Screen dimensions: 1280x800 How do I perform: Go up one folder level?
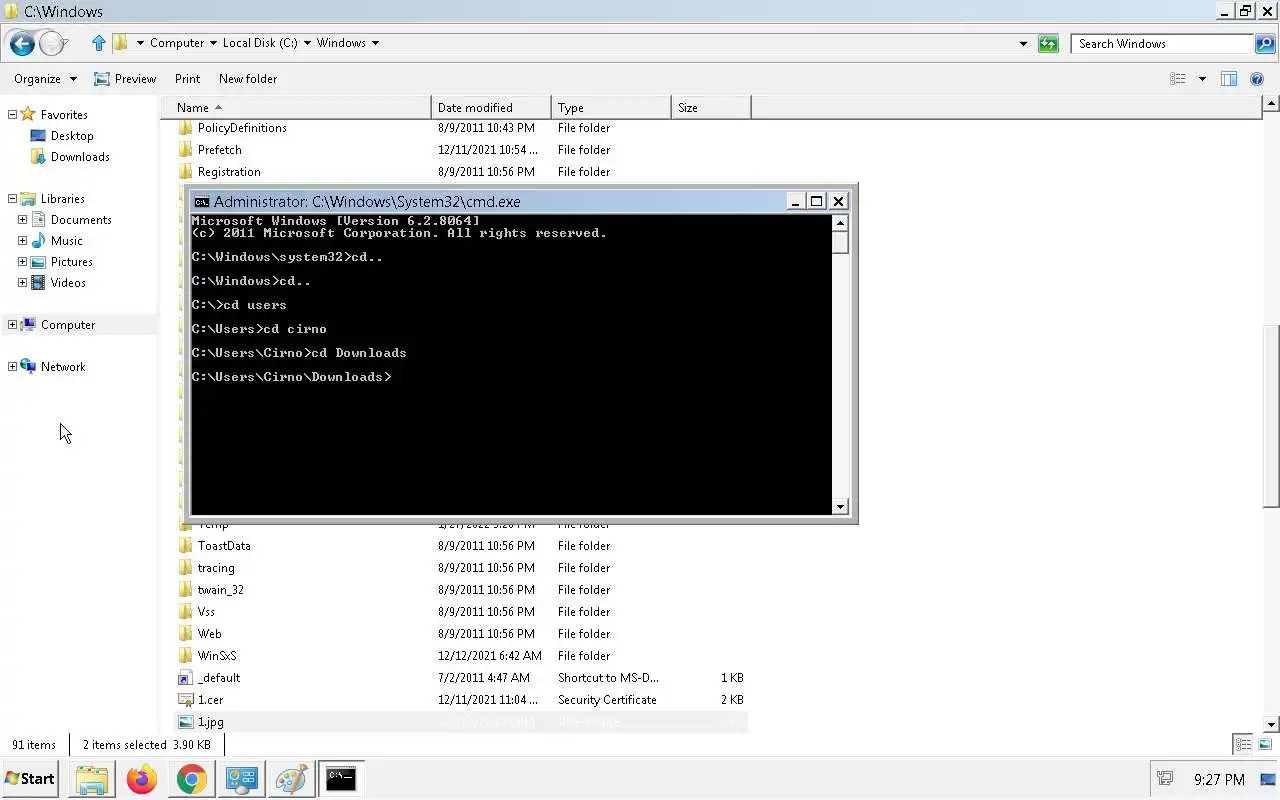(98, 43)
